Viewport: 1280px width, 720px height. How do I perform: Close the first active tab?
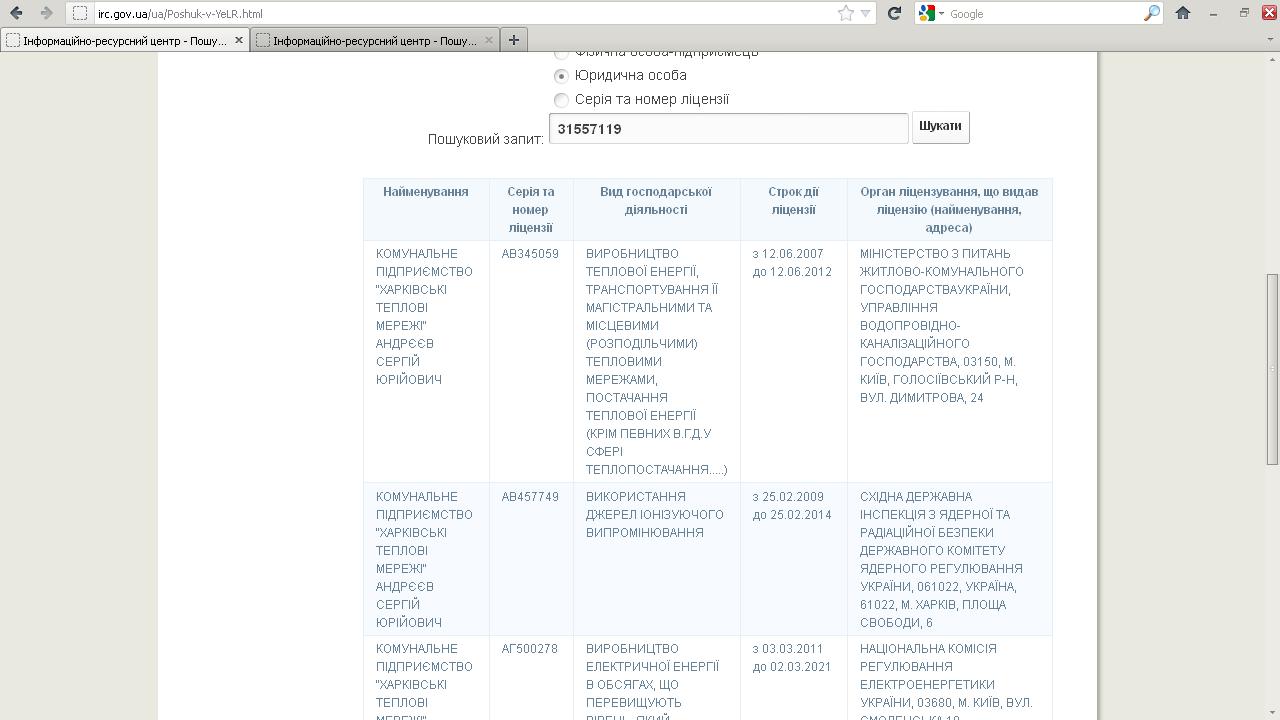[x=239, y=40]
